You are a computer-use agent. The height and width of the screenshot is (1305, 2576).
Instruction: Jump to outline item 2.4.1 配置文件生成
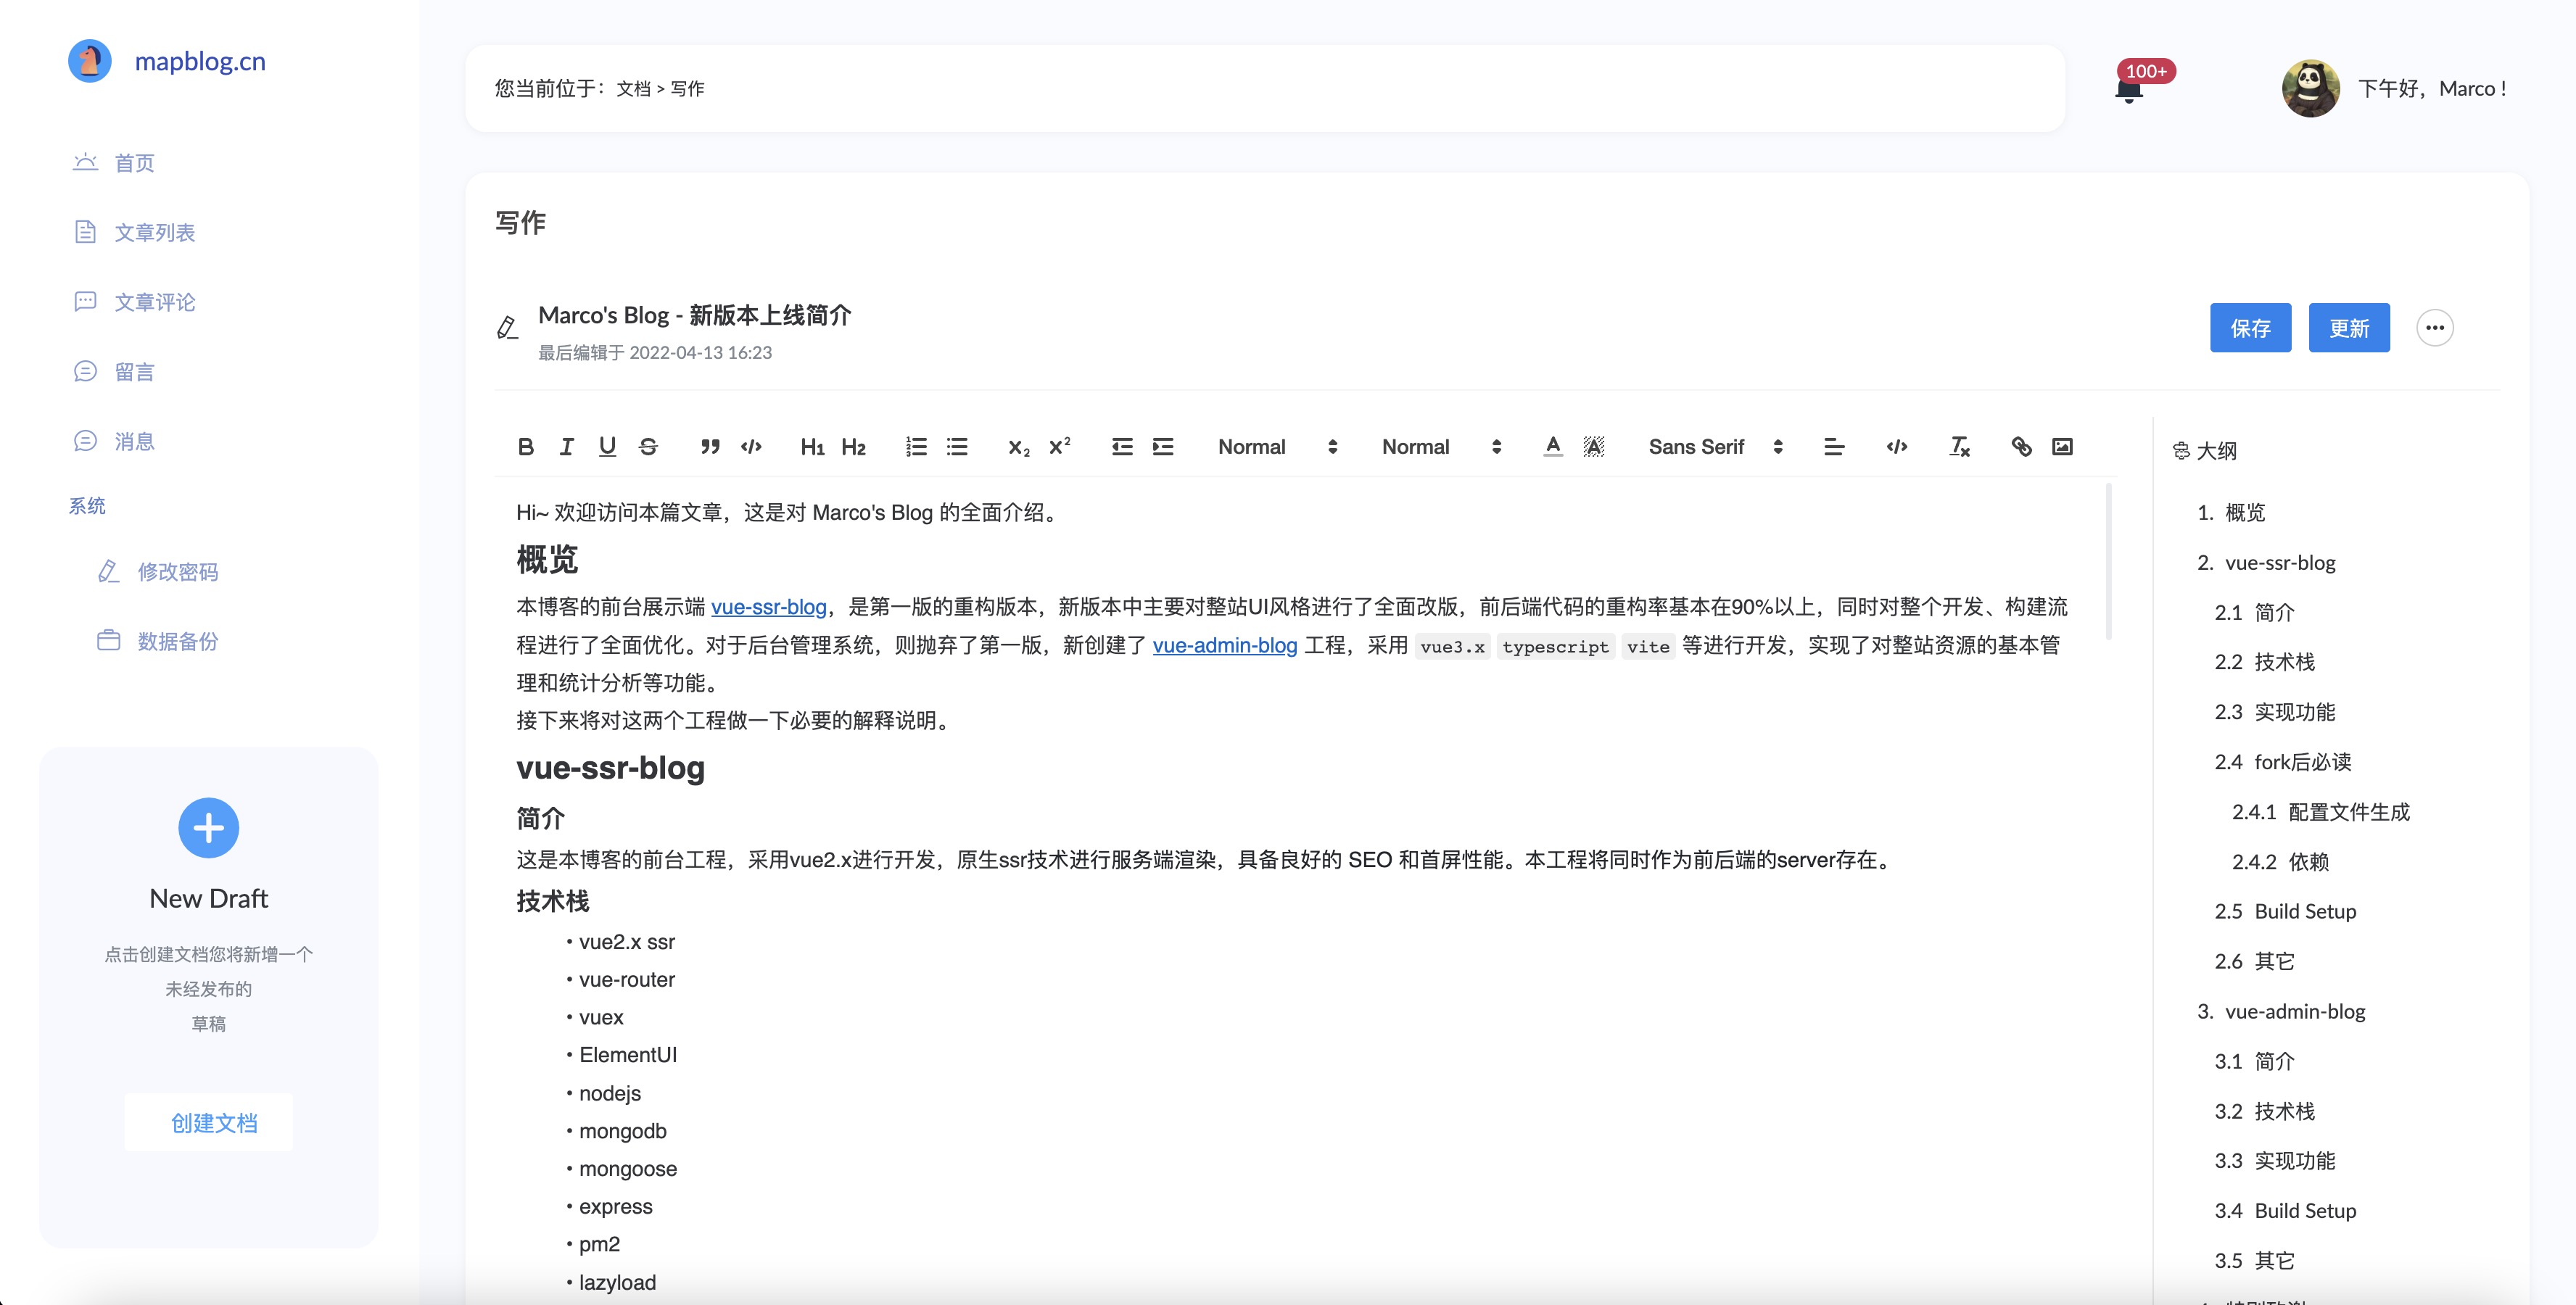(2321, 812)
